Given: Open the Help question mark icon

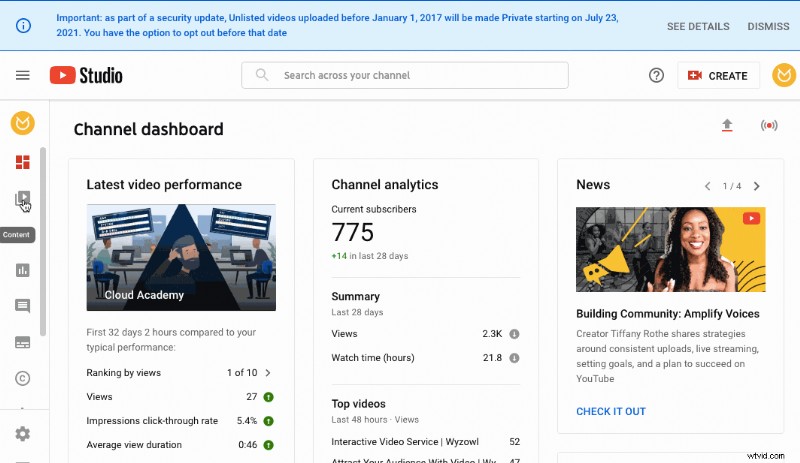Looking at the screenshot, I should [x=656, y=76].
